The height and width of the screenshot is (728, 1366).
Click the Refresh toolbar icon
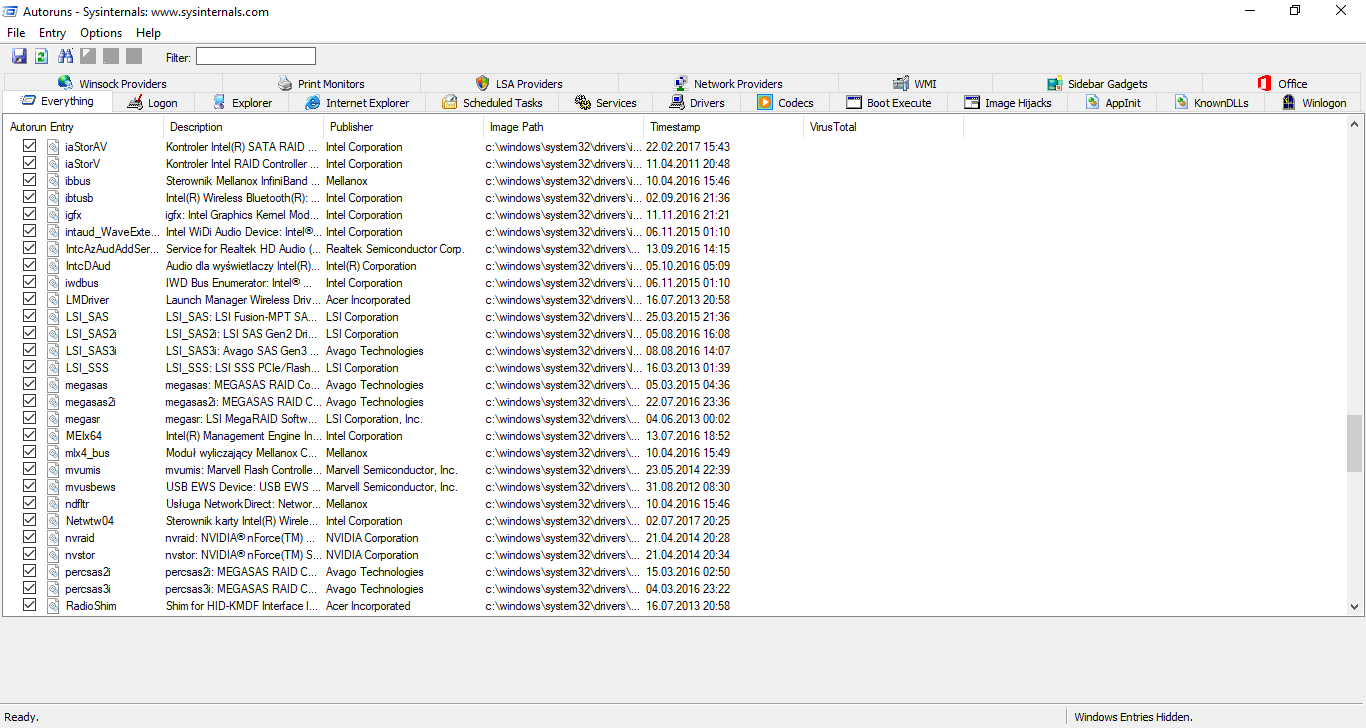point(42,56)
